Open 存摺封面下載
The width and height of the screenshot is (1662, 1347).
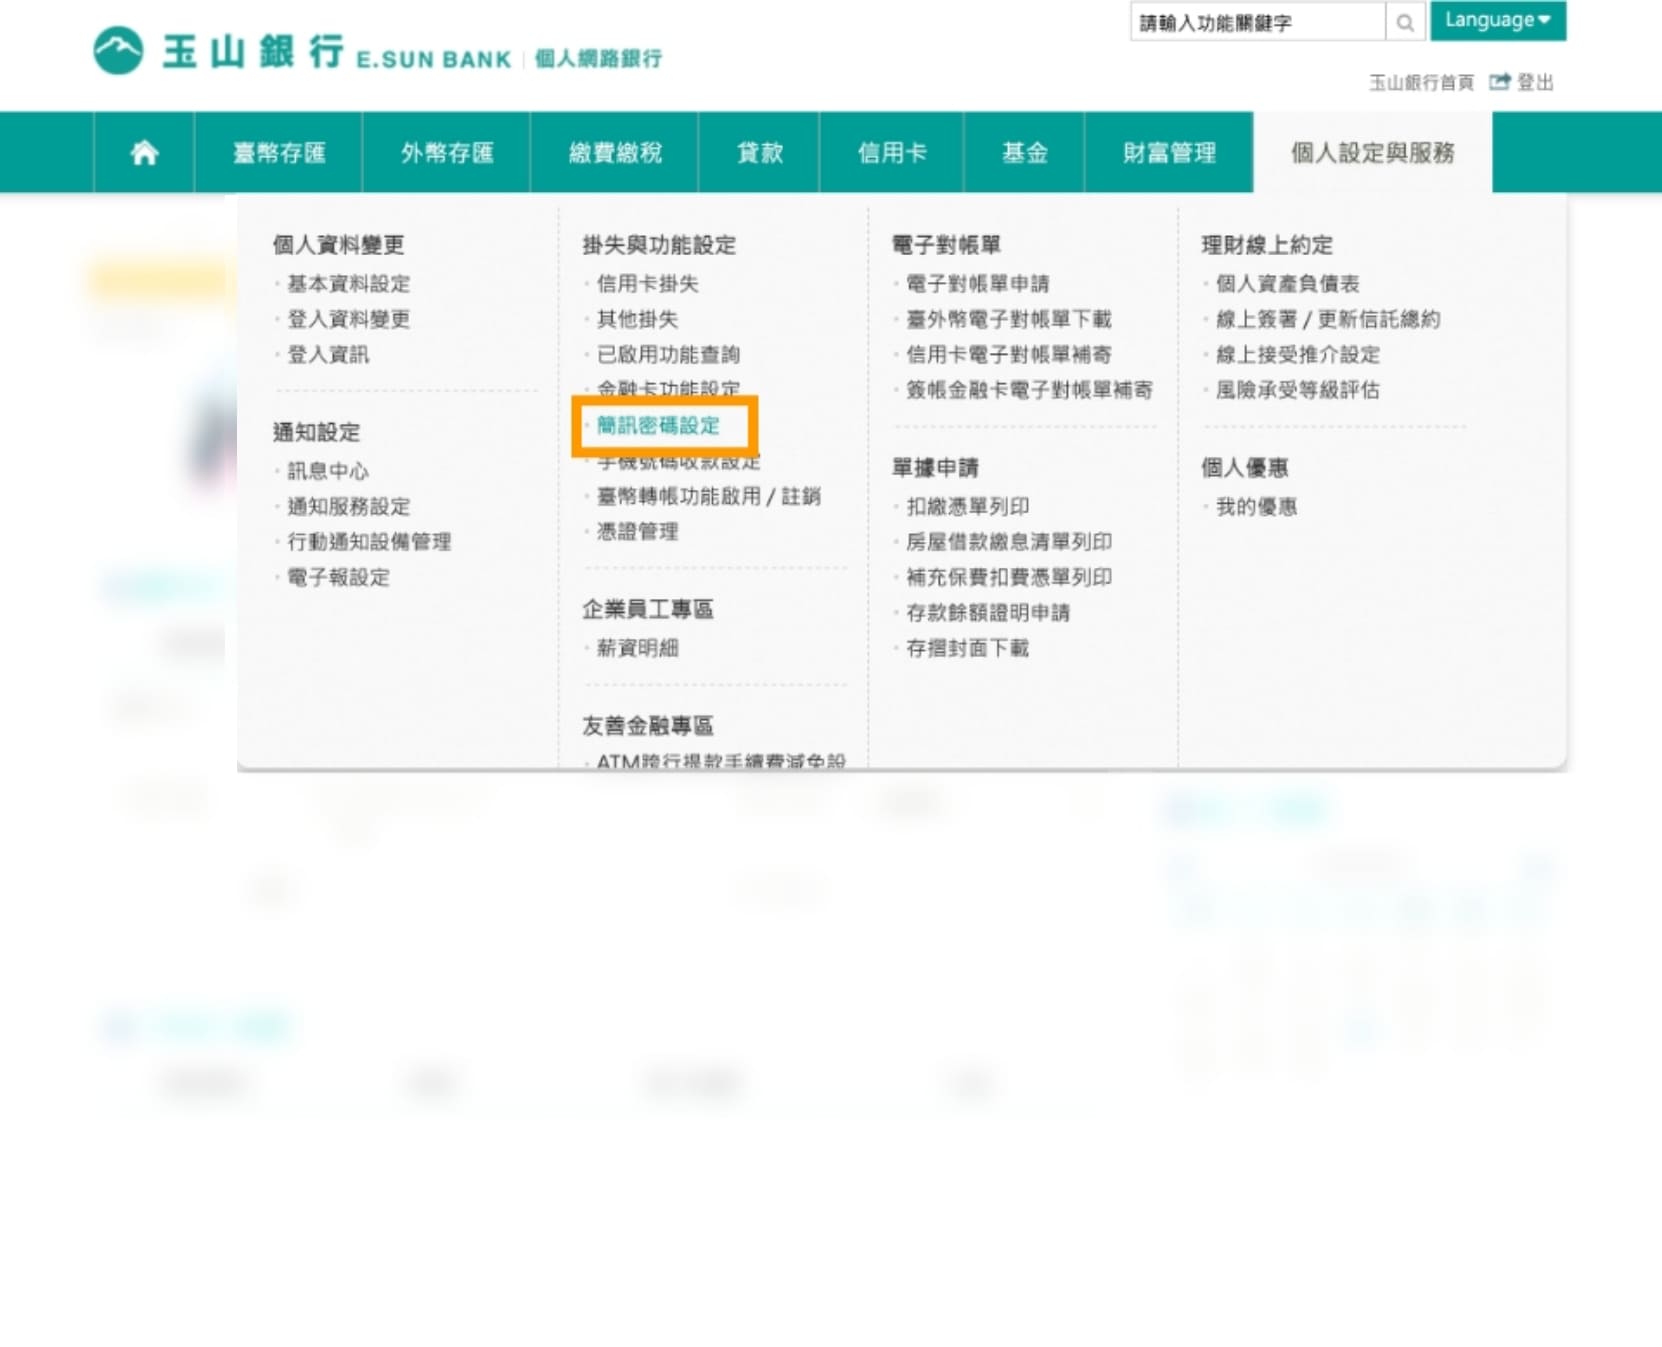[x=967, y=648]
